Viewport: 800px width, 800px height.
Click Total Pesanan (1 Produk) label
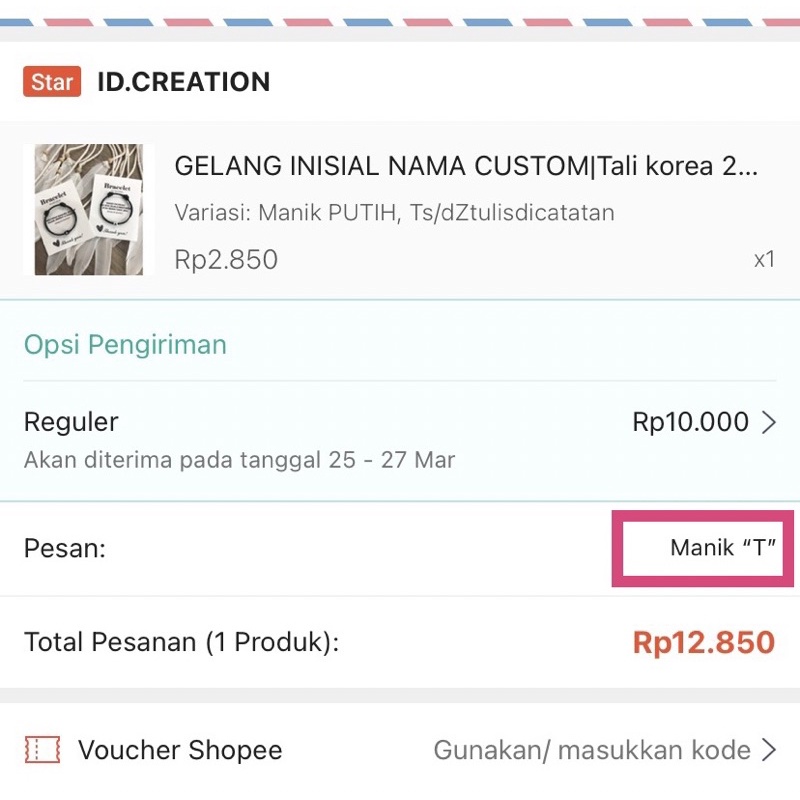click(181, 642)
